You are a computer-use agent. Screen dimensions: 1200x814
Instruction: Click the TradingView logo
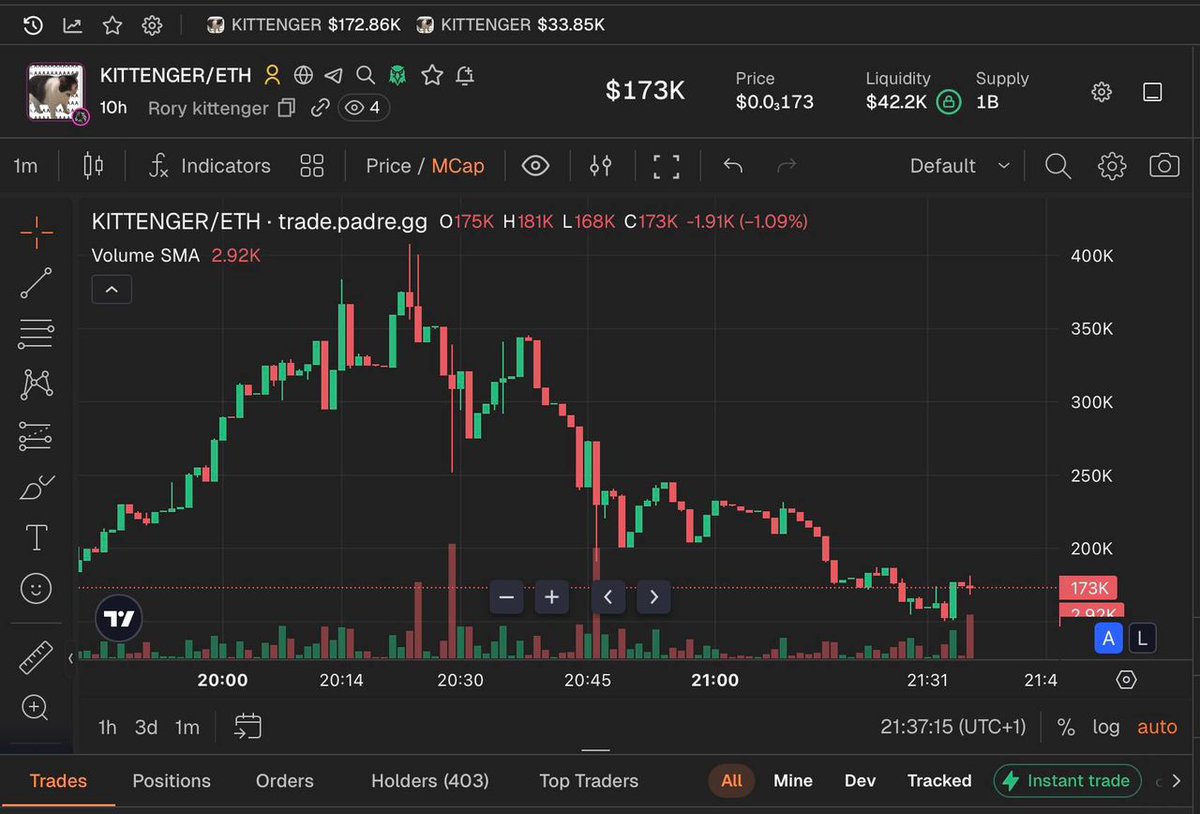(119, 620)
